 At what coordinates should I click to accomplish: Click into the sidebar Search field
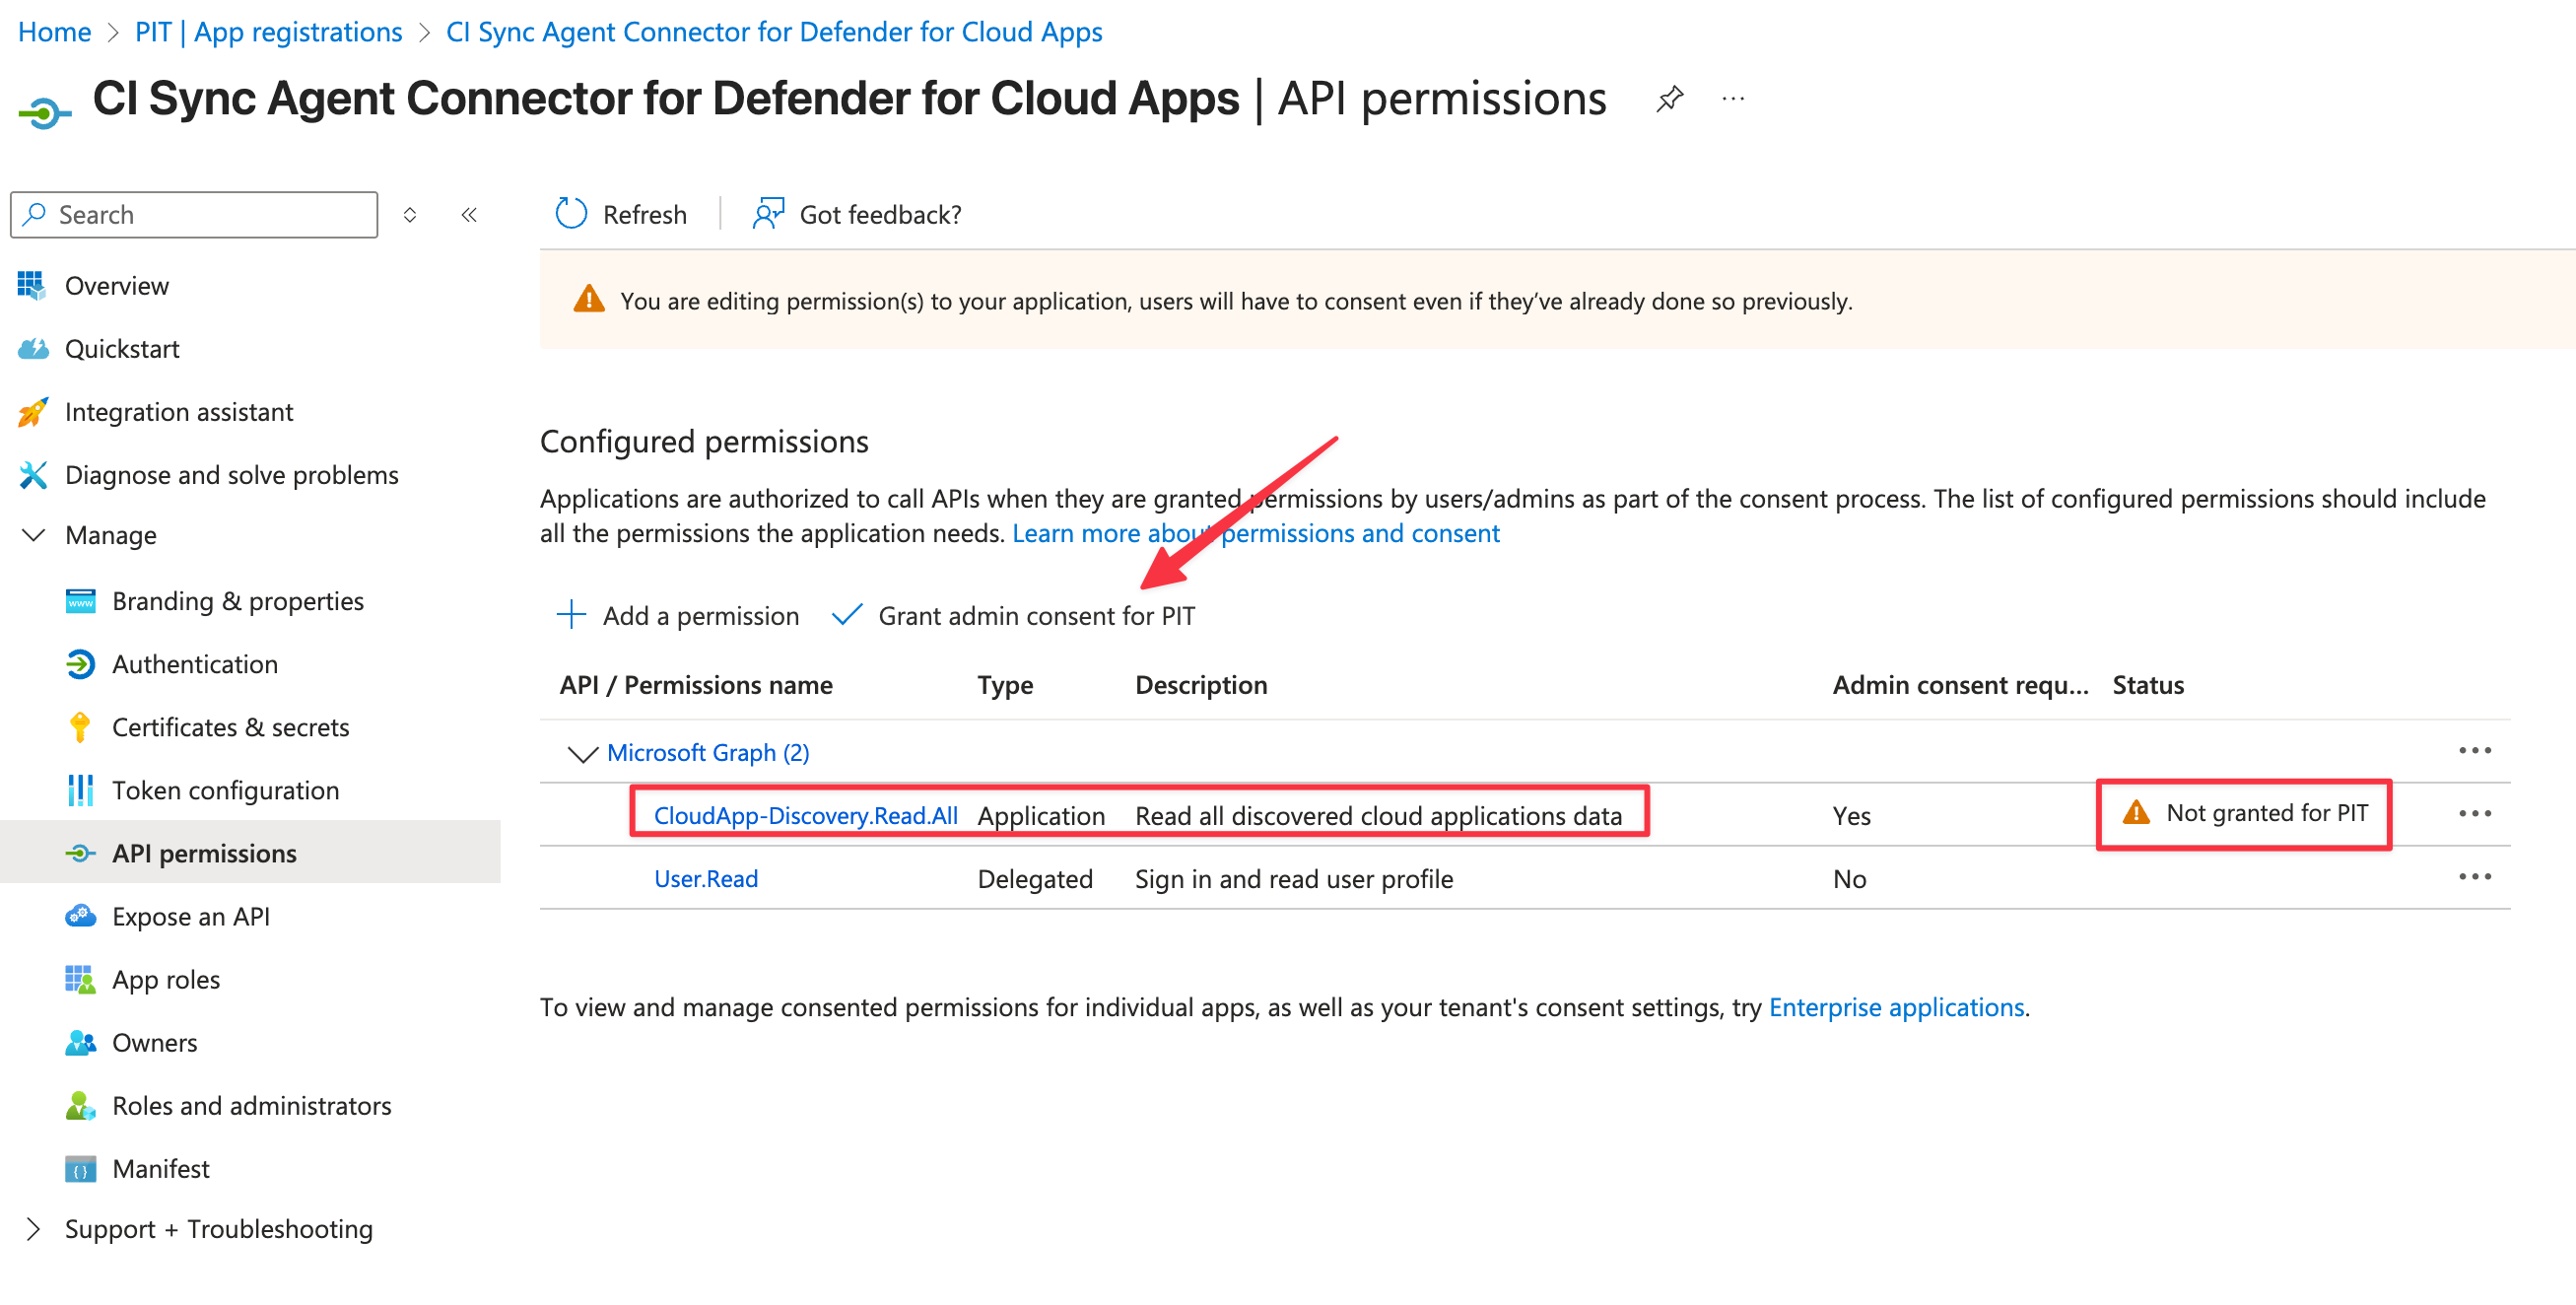194,214
